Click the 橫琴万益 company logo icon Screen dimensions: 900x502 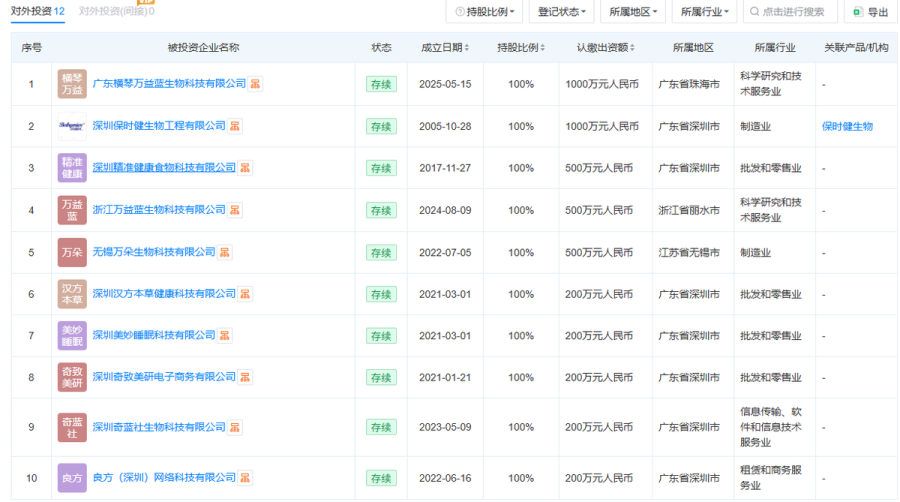click(72, 84)
